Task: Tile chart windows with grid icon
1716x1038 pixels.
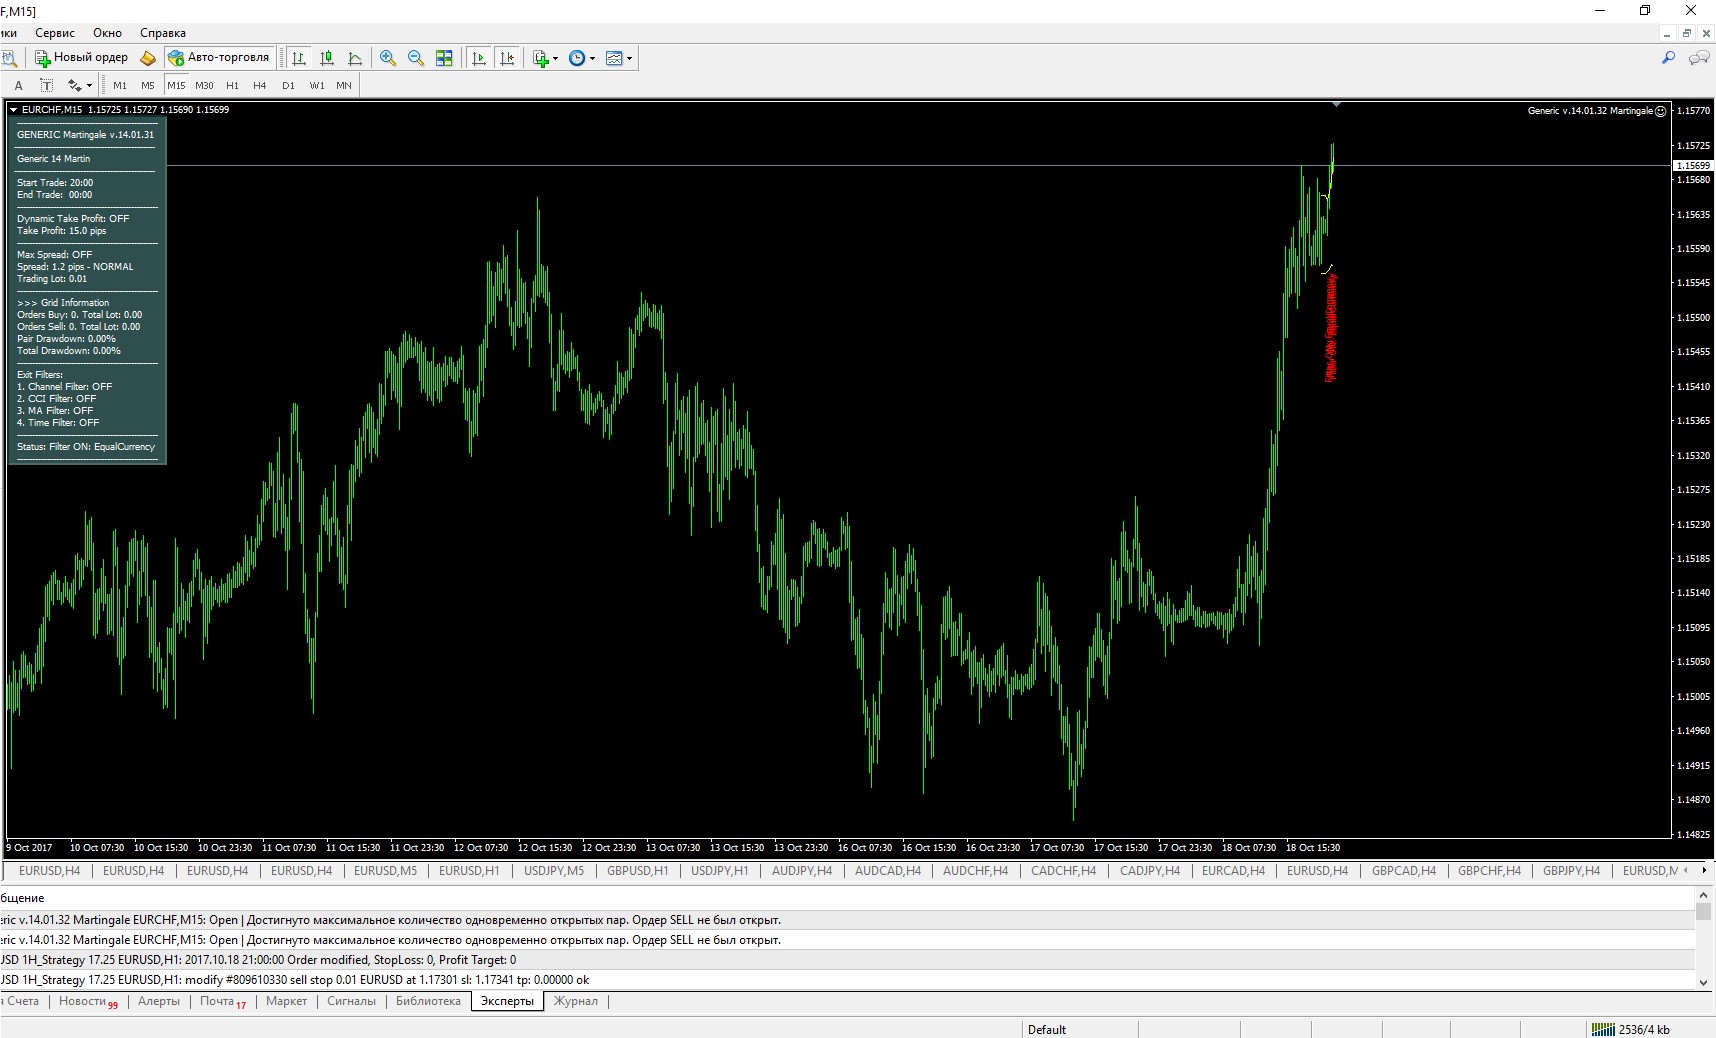Action: (444, 58)
